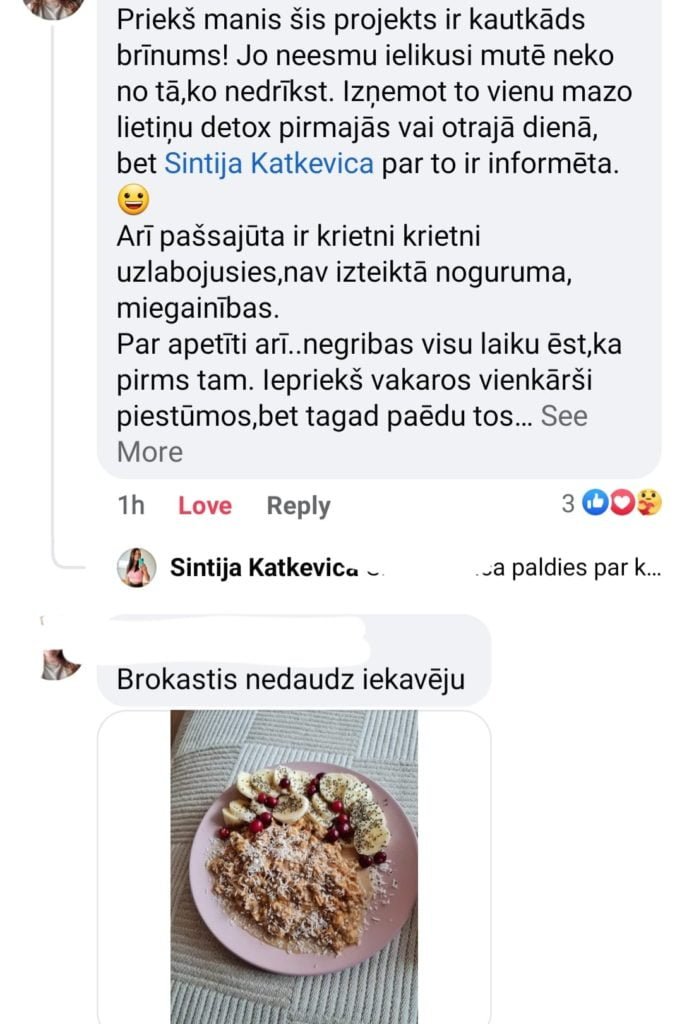Toggle the Love reaction on comment

click(x=204, y=506)
